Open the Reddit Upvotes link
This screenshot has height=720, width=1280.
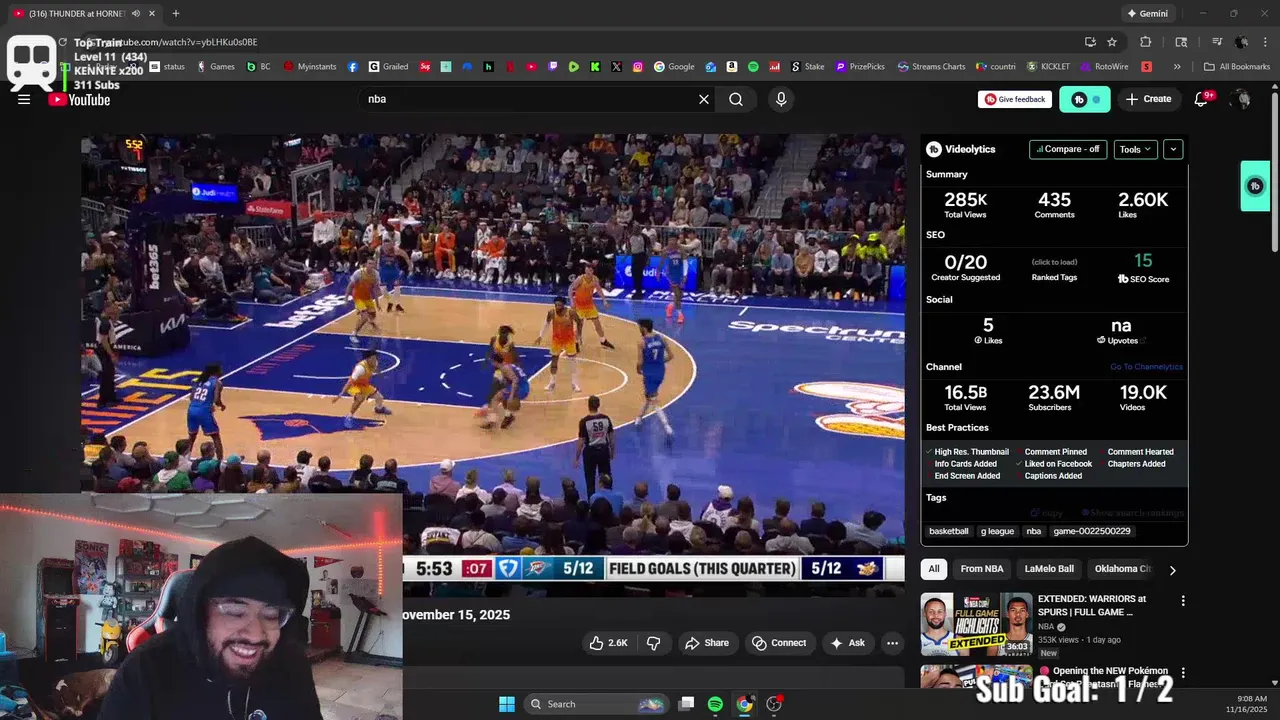tap(1121, 340)
